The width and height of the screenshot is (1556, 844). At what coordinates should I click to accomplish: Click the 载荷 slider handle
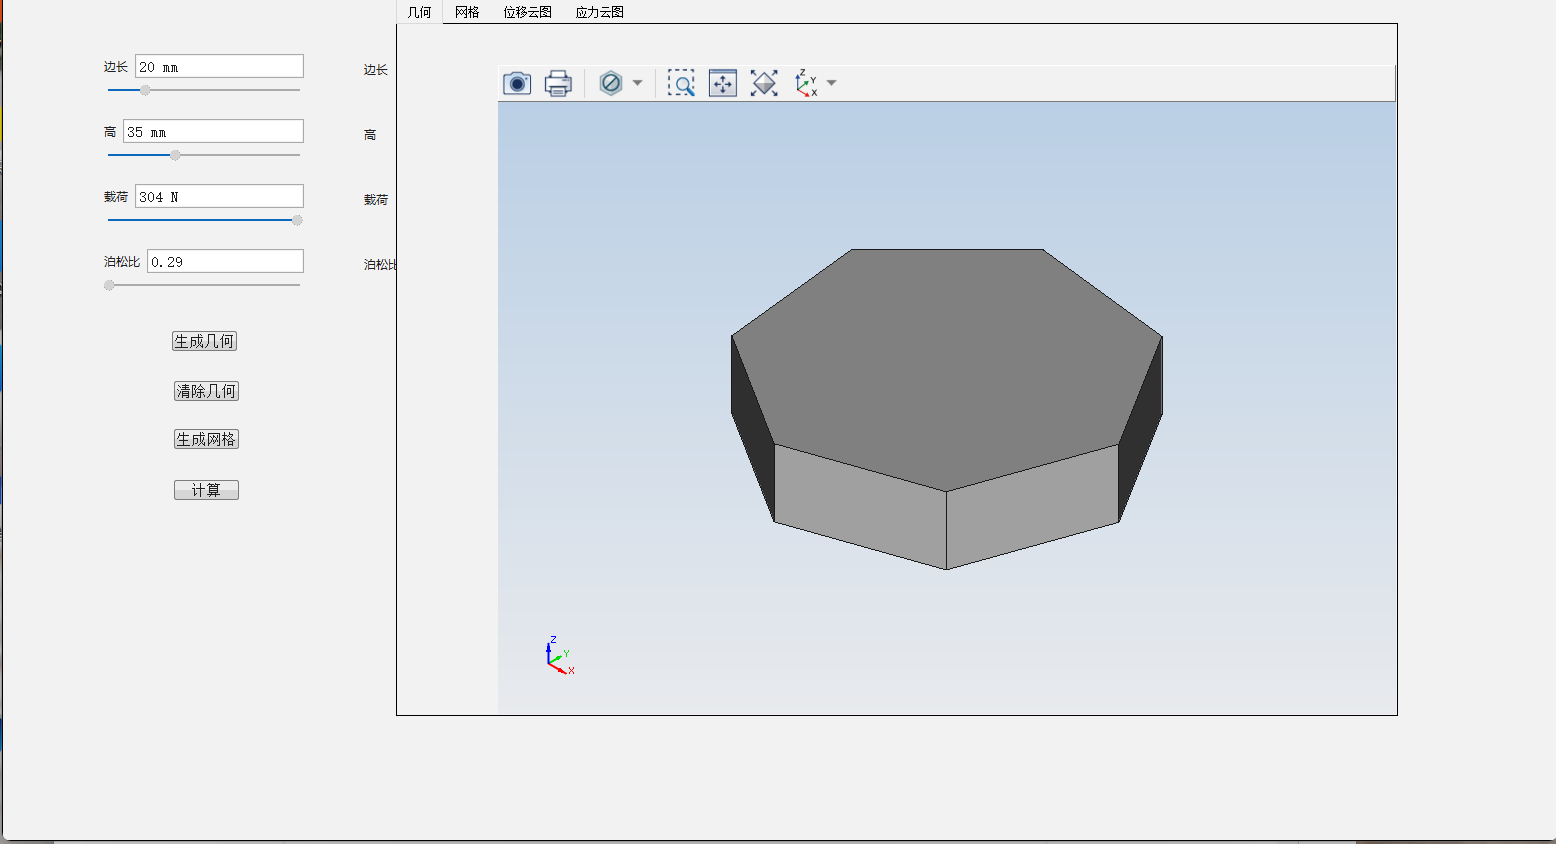point(297,220)
